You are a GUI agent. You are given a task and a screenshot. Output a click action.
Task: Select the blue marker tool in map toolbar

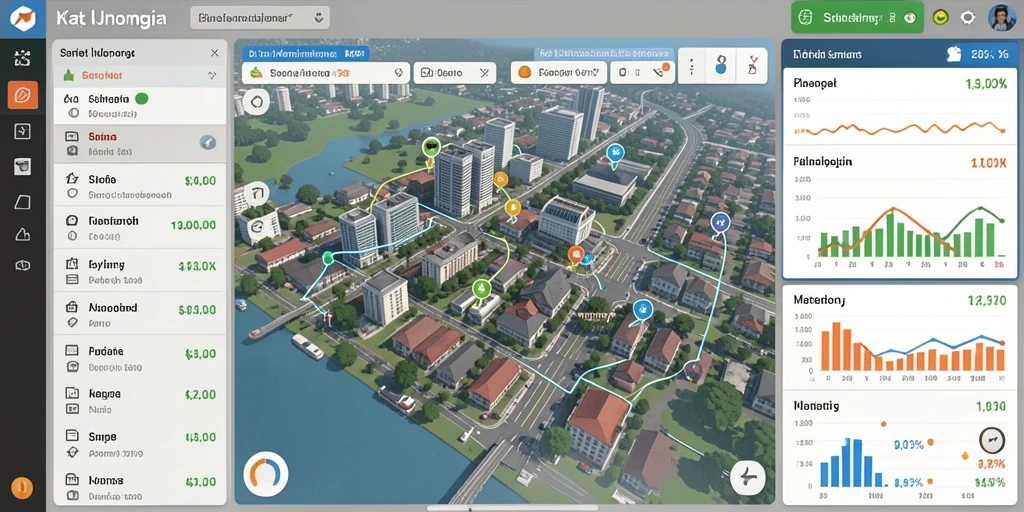click(722, 65)
